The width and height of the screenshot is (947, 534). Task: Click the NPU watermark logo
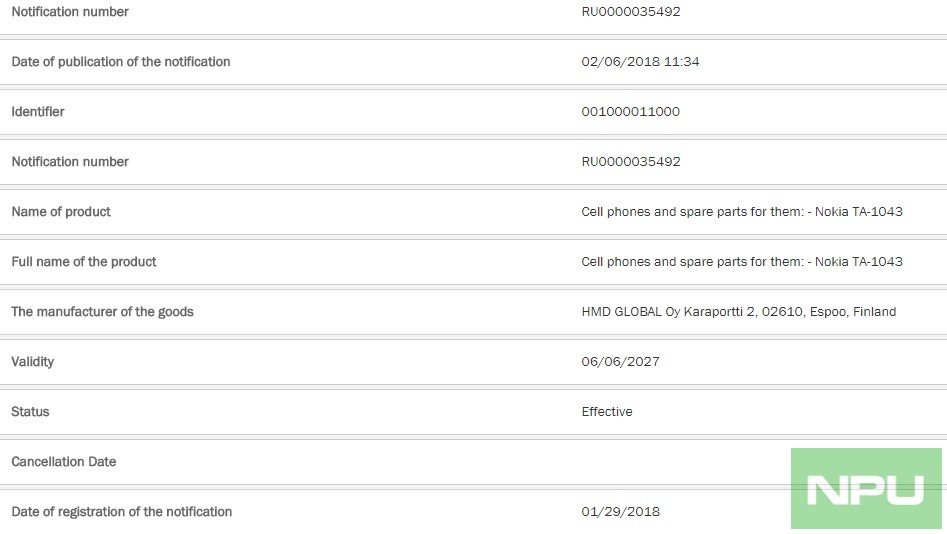point(866,489)
